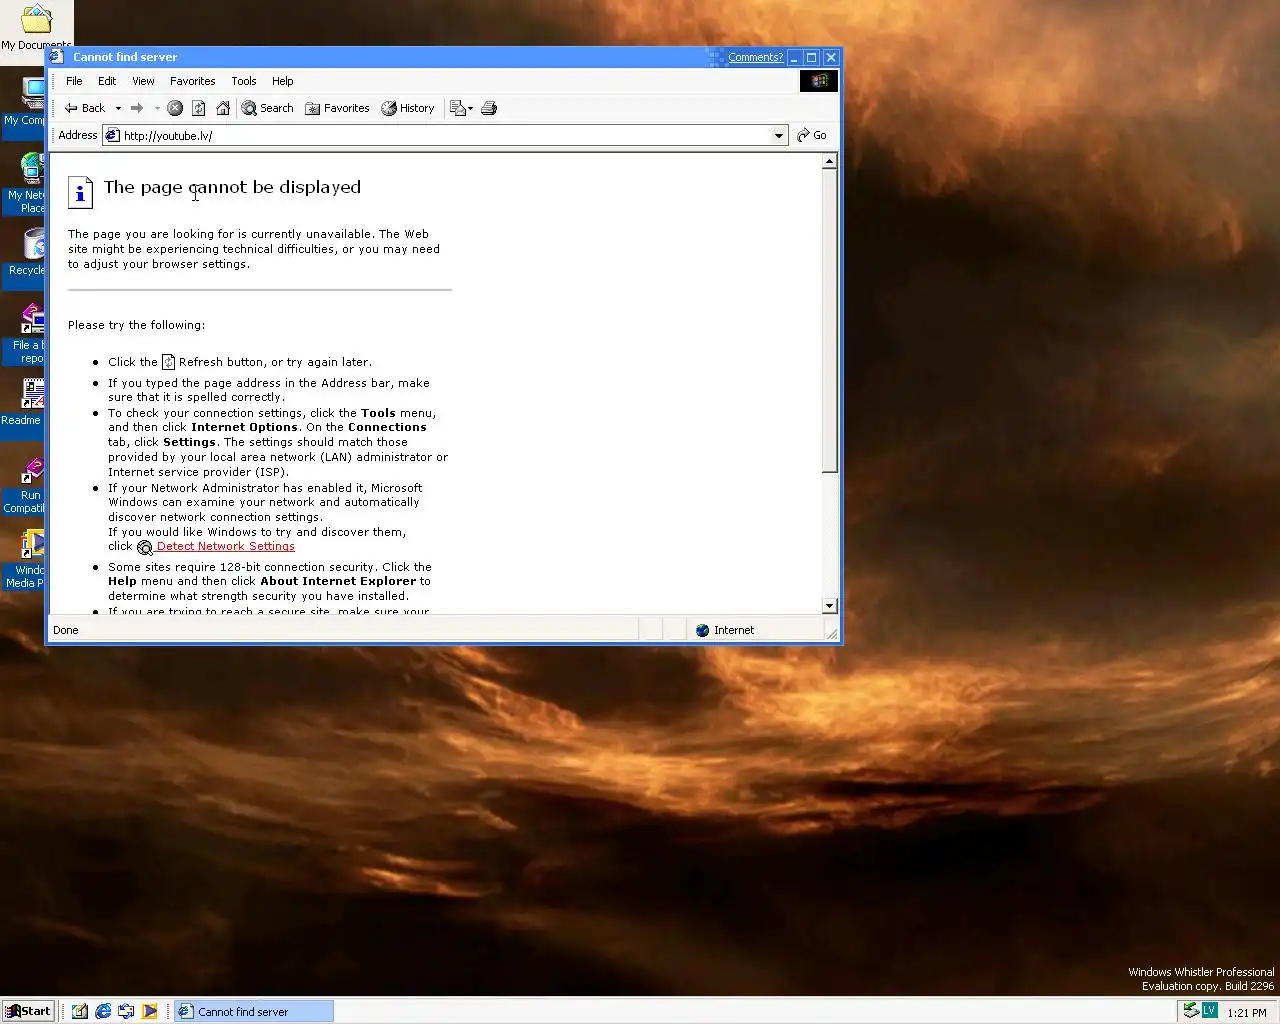Click the Print toolbar icon
Viewport: 1280px width, 1024px height.
pyautogui.click(x=489, y=108)
